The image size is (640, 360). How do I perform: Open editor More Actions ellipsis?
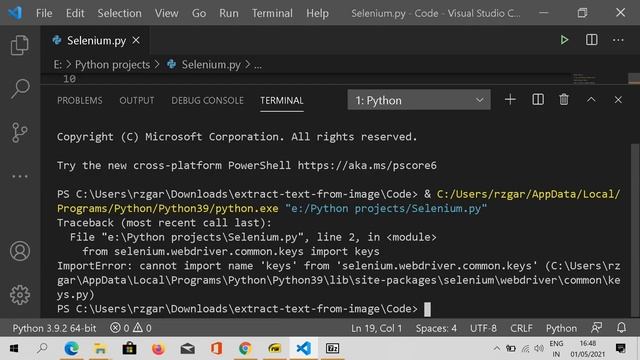(x=618, y=40)
